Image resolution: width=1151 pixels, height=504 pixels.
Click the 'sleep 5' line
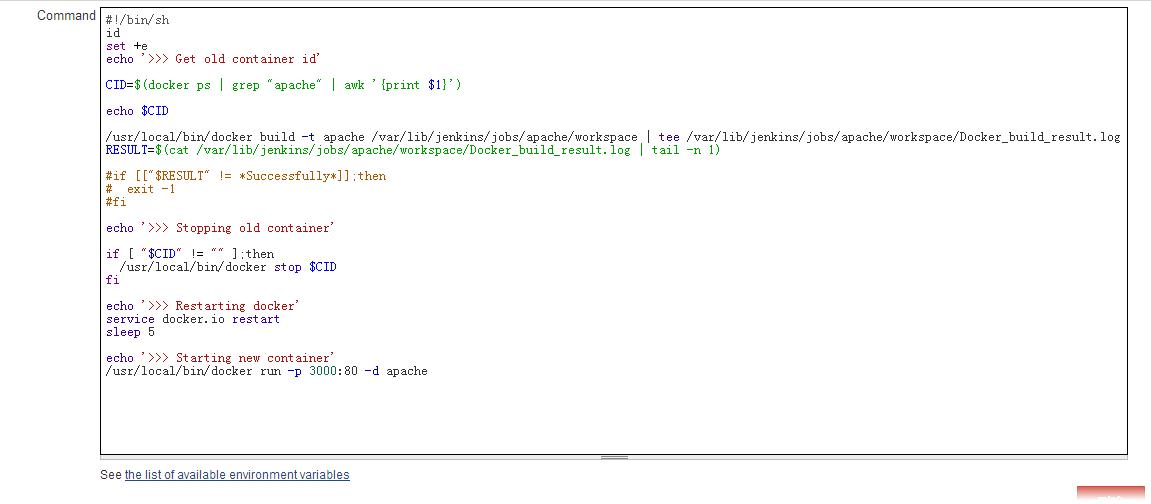pos(130,332)
